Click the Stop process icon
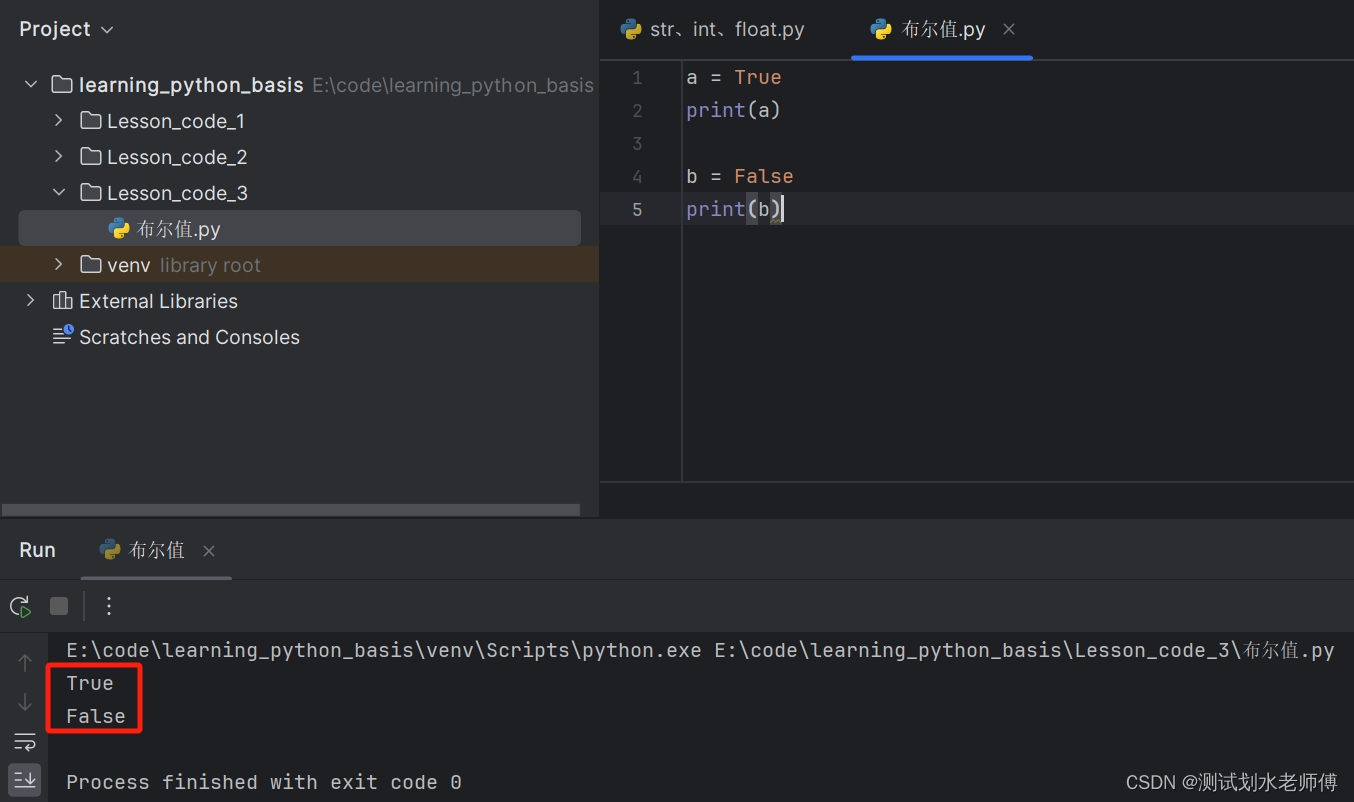 coord(59,606)
